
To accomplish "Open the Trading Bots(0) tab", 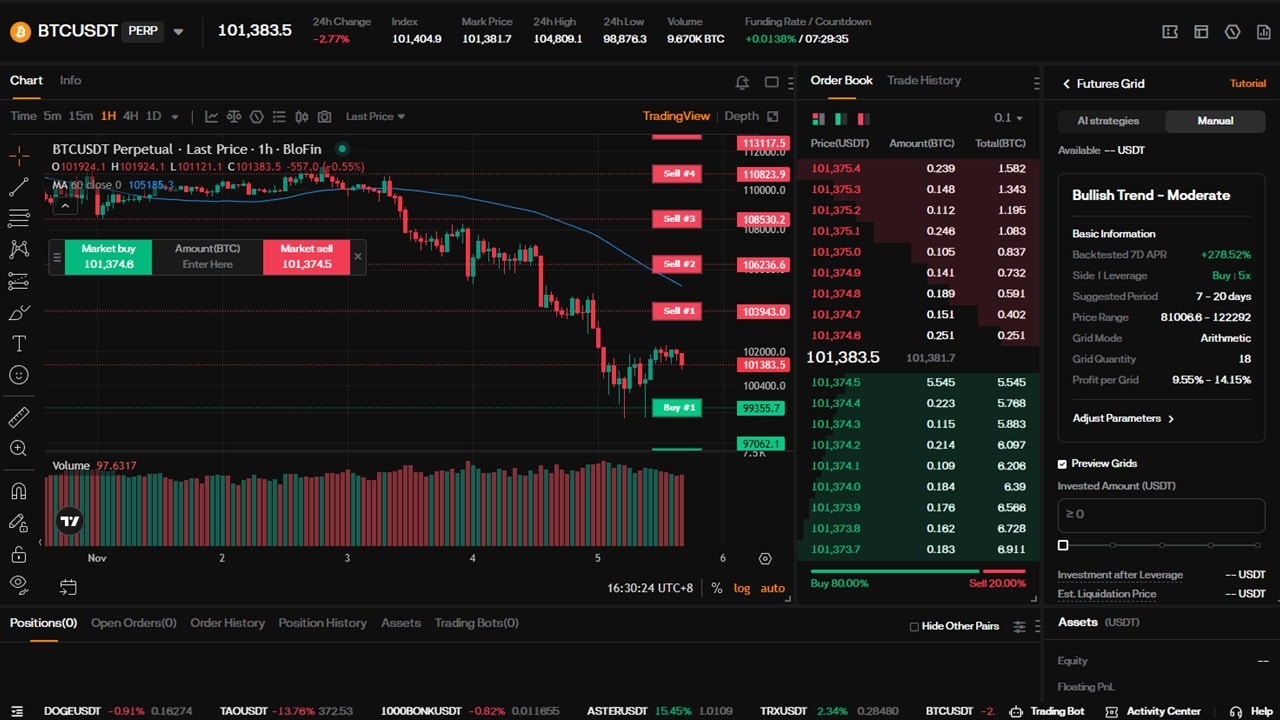I will coord(476,623).
